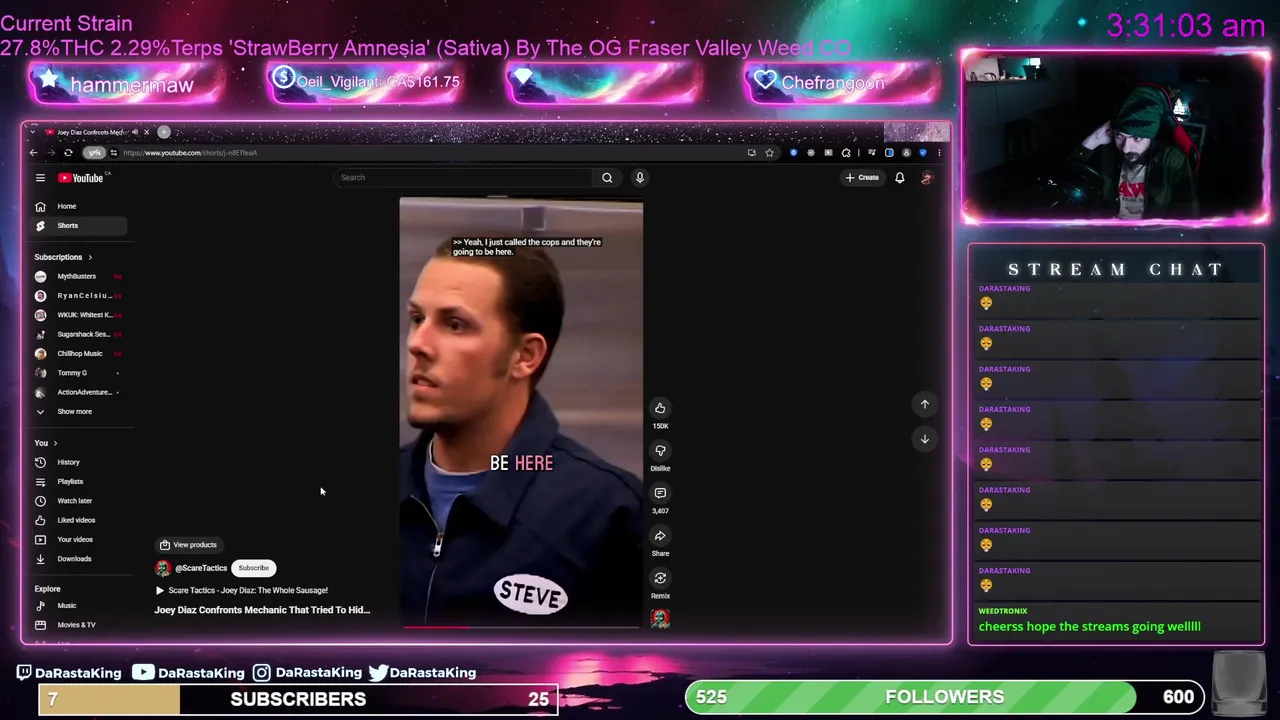Screen dimensions: 1280x720
Task: Open the account avatar menu on YouTube
Action: pyautogui.click(x=927, y=178)
